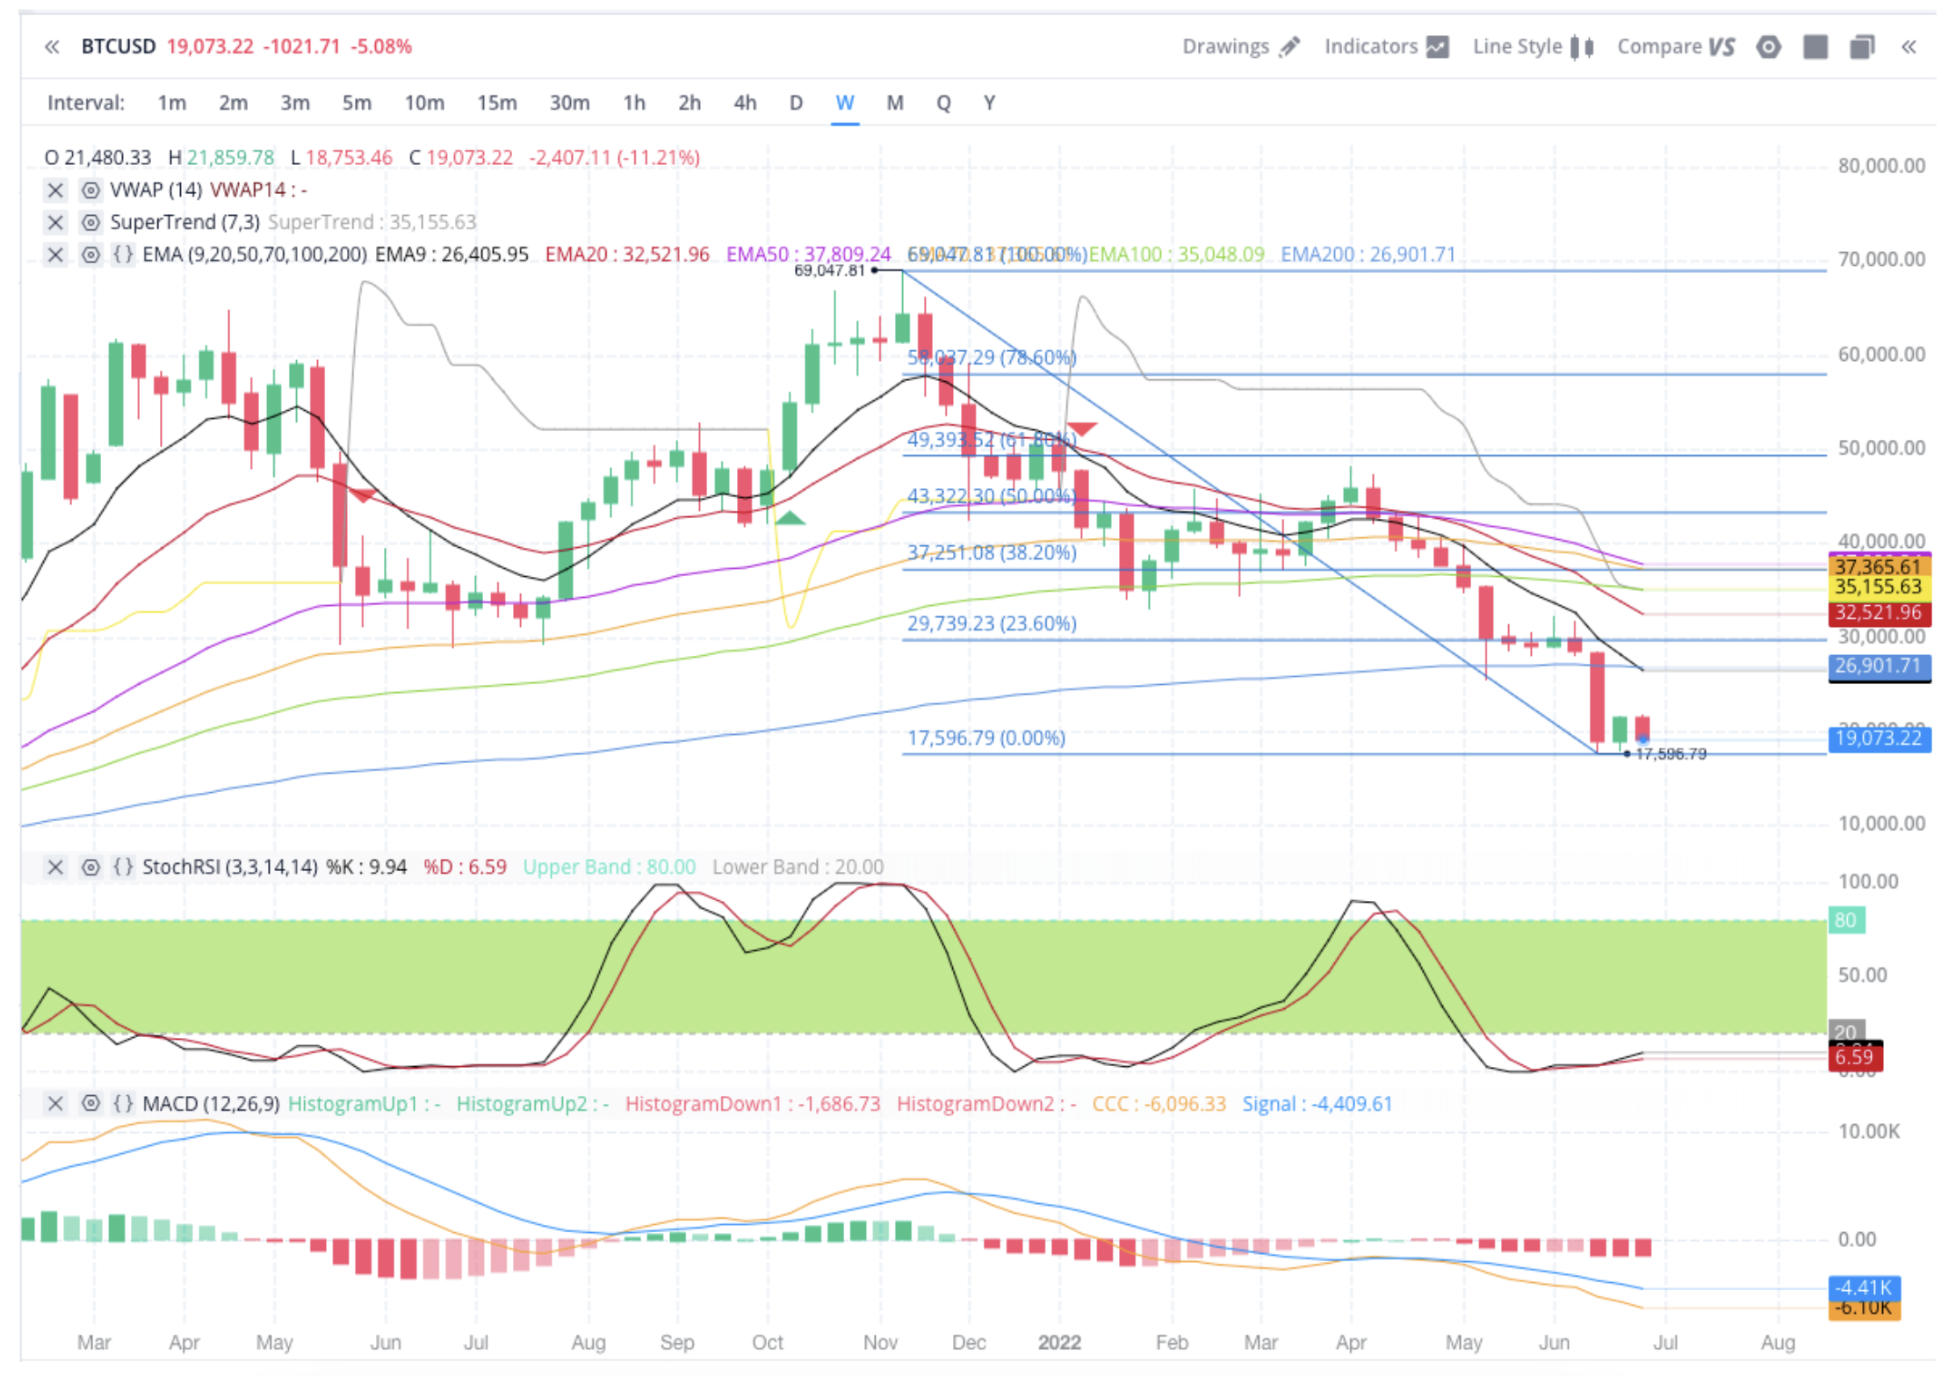Toggle EMA indicator visibility
The height and width of the screenshot is (1376, 1954).
pos(90,254)
